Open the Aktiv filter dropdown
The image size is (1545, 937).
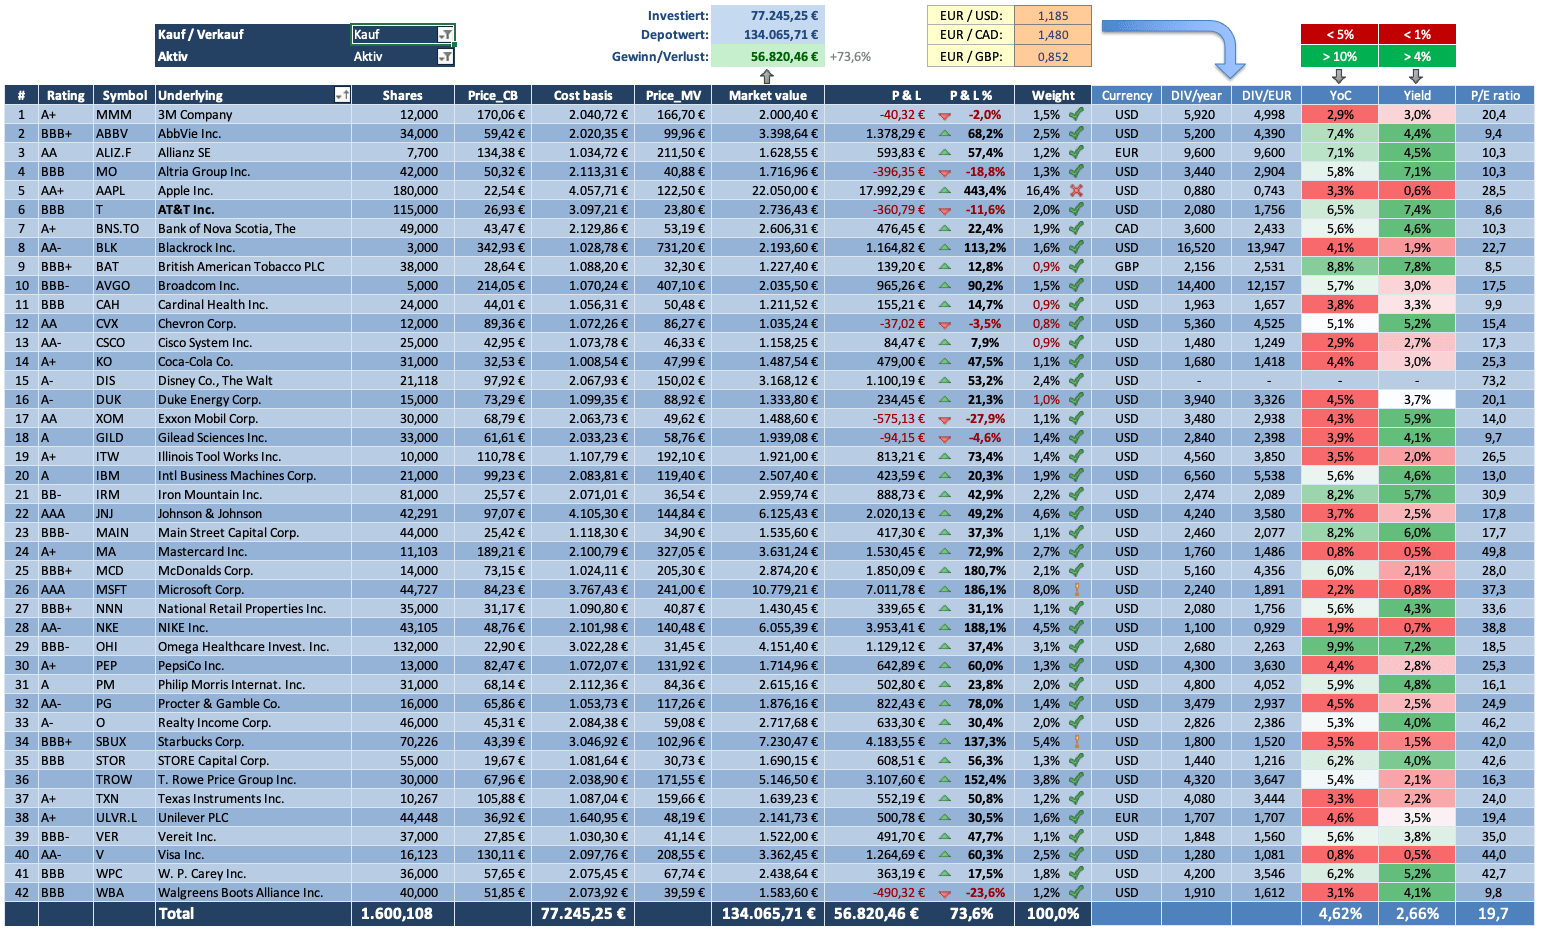[446, 57]
